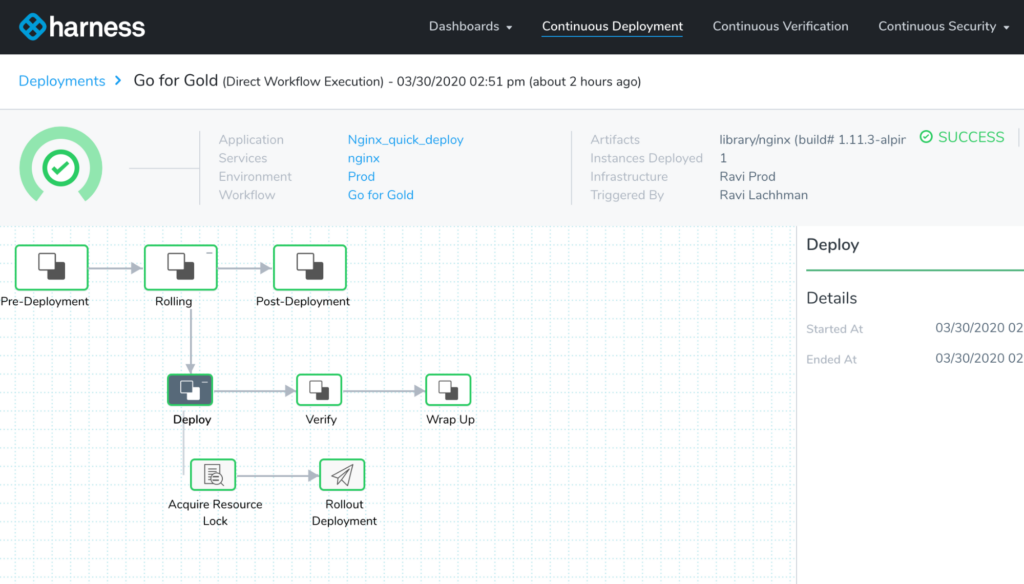Click the Pre-Deployment node label
Image resolution: width=1024 pixels, height=584 pixels.
(x=44, y=301)
